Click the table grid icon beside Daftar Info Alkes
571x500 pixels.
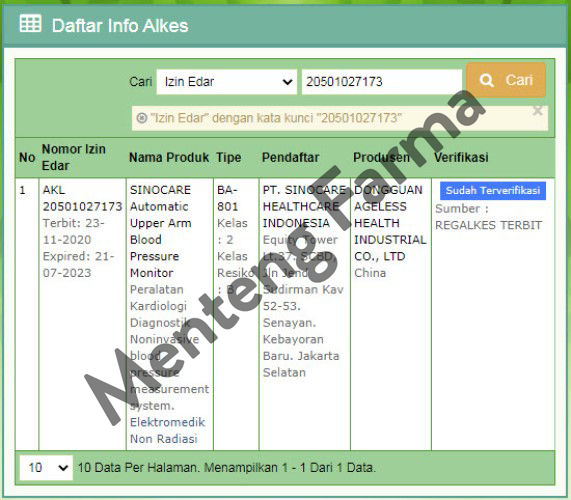pyautogui.click(x=30, y=24)
